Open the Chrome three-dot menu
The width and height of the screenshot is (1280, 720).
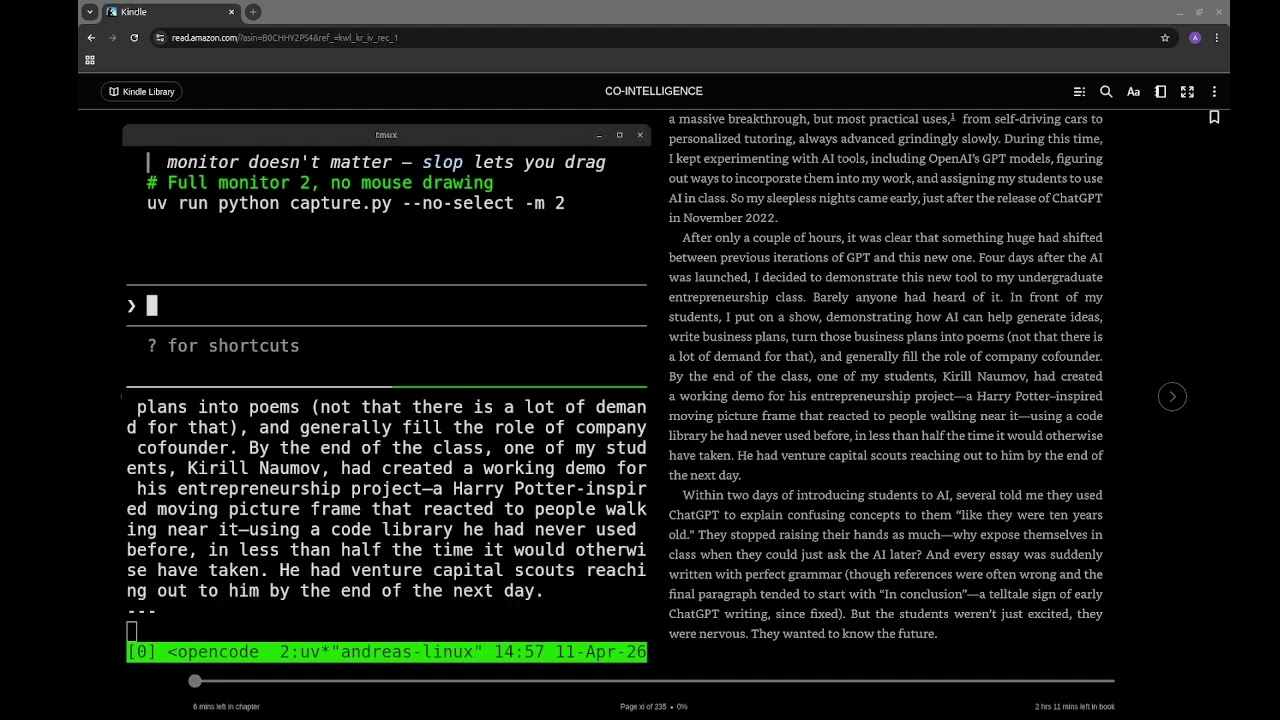coord(1216,38)
